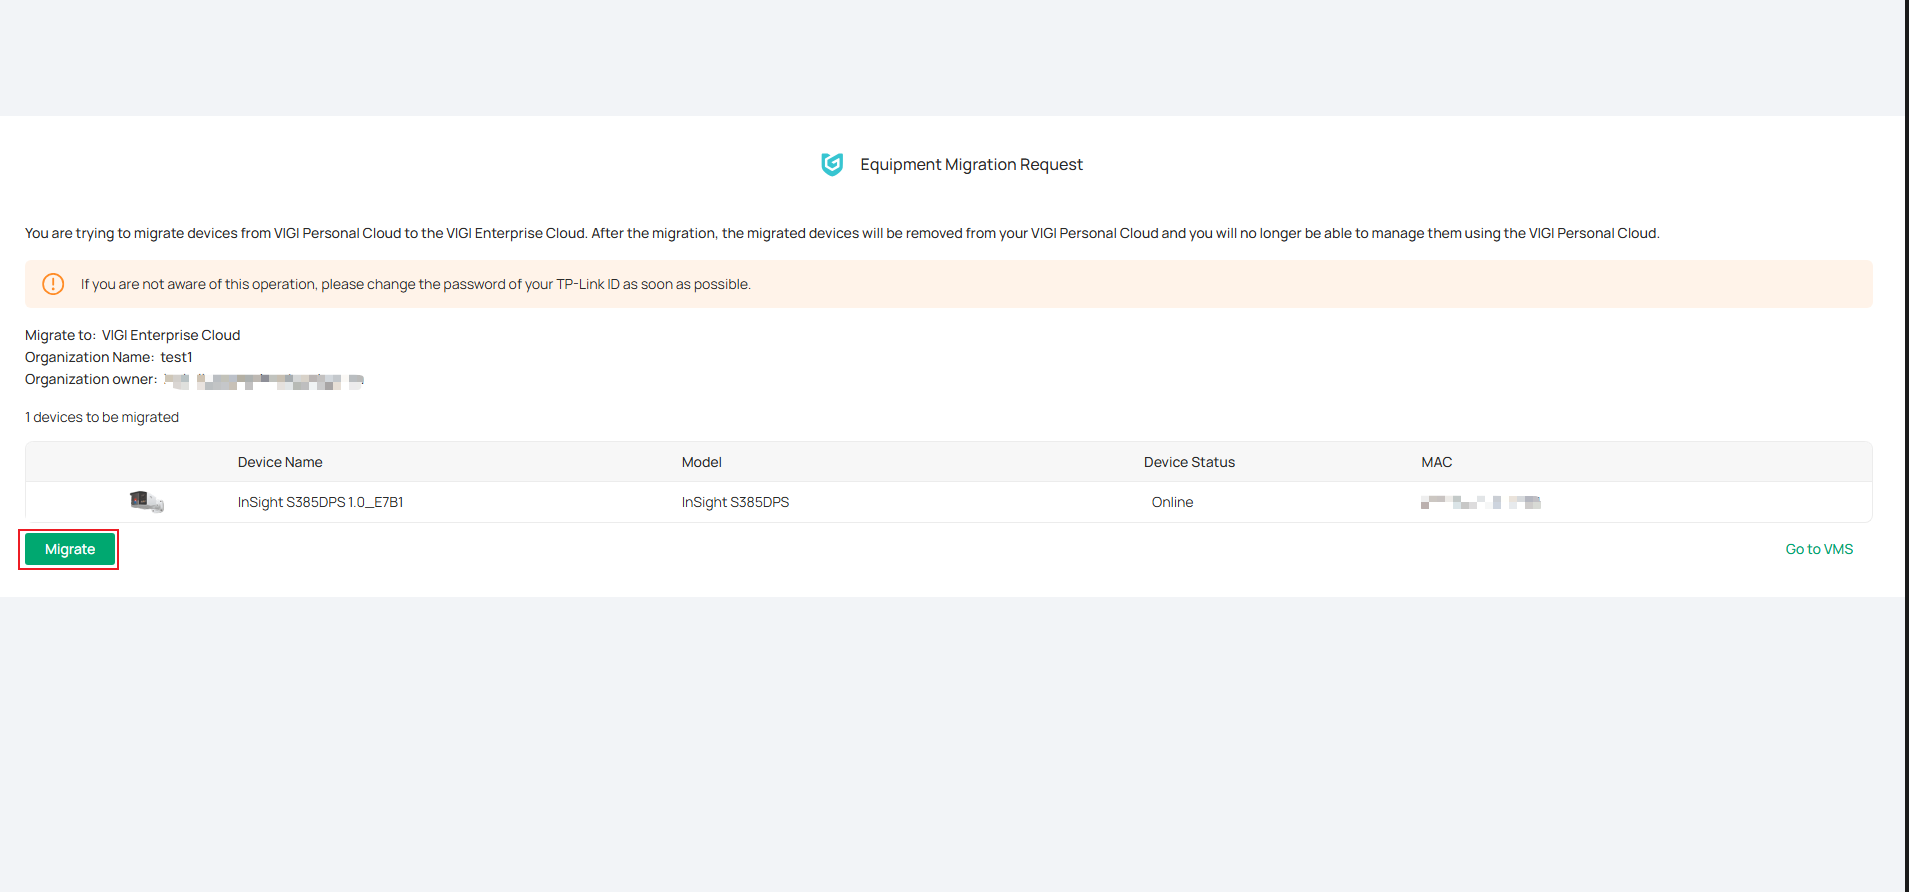The width and height of the screenshot is (1909, 892).
Task: Click the migration description paragraph
Action: tap(842, 233)
